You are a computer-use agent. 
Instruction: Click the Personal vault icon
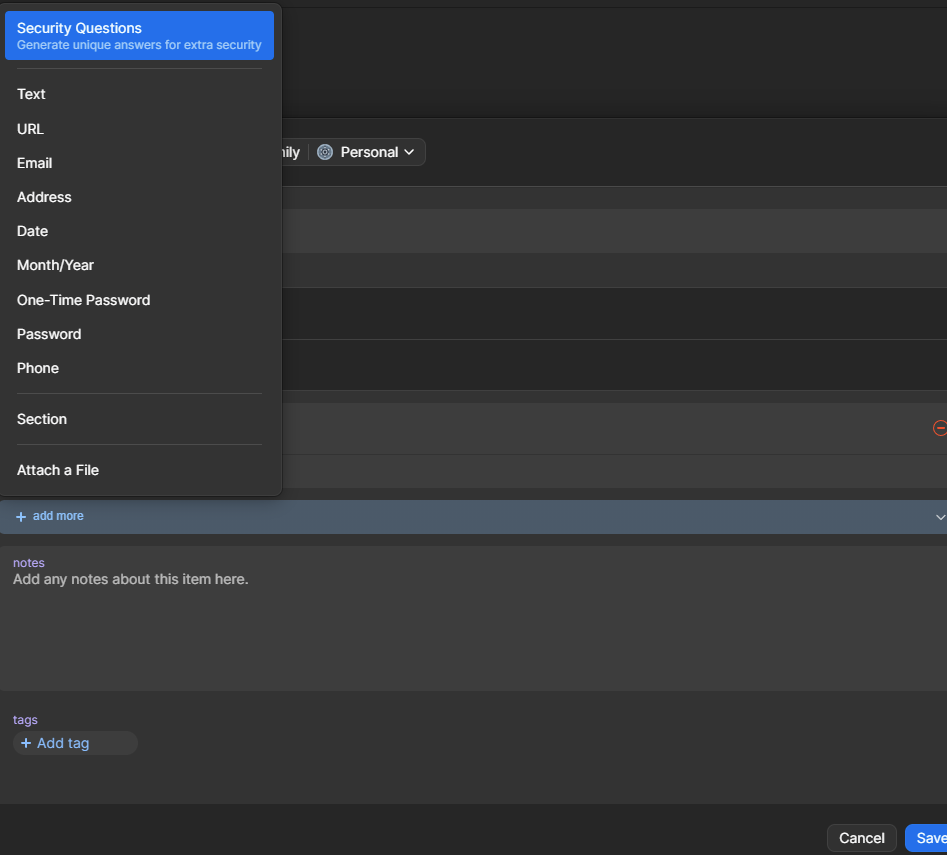(x=325, y=152)
